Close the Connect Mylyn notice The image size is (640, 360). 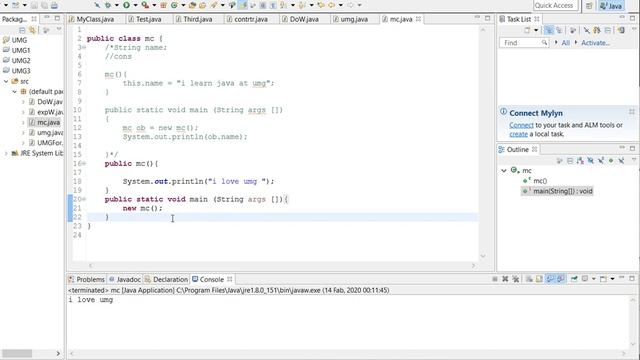pos(631,111)
